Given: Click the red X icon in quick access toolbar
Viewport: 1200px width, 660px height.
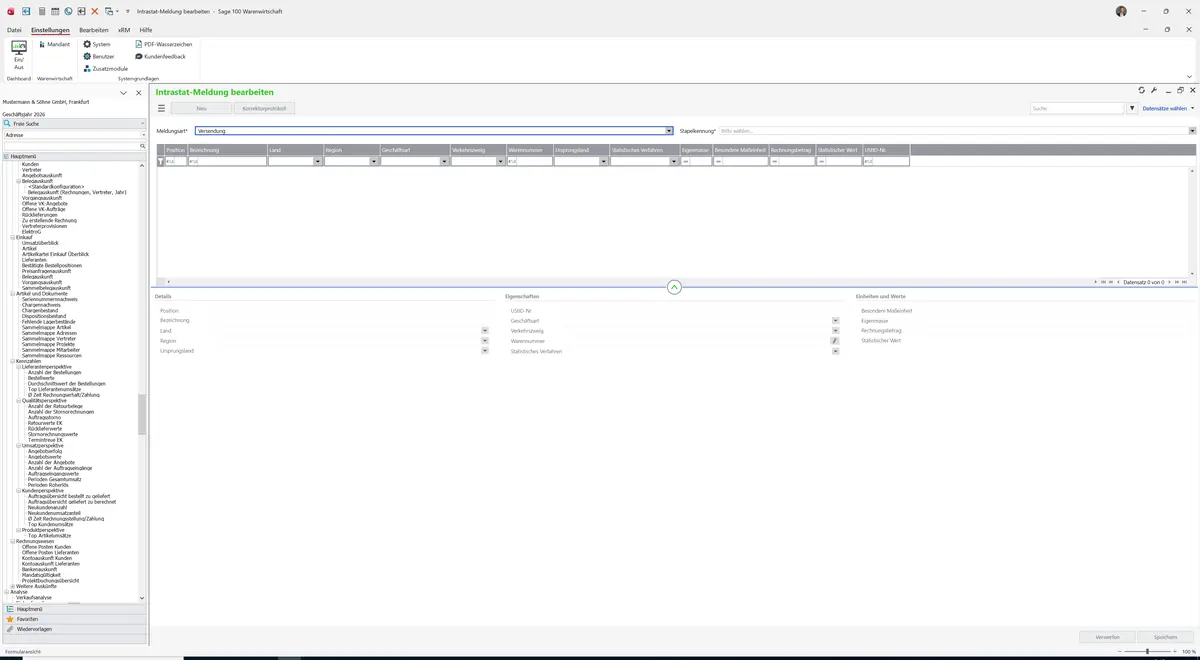Looking at the screenshot, I should tap(95, 11).
